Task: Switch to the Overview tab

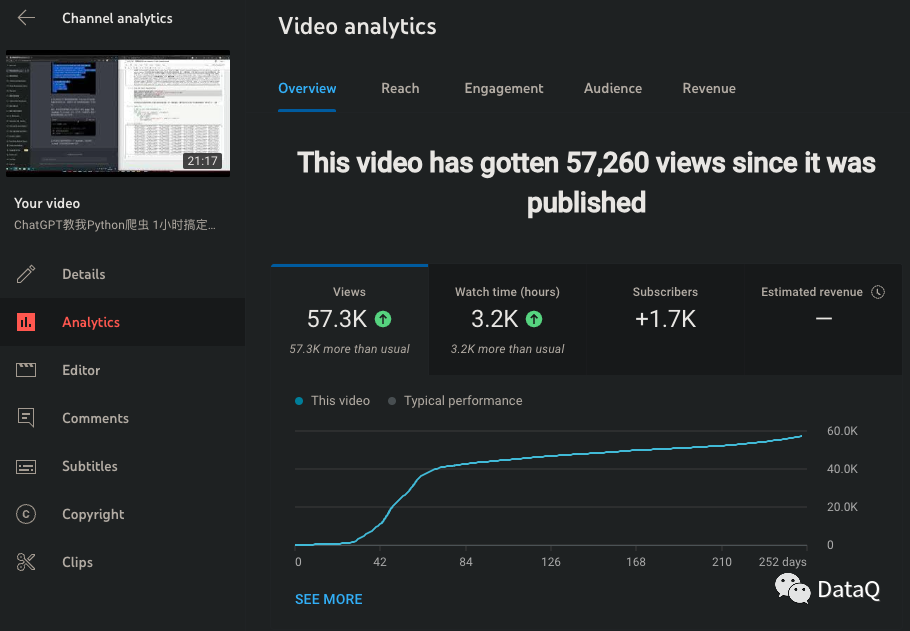Action: coord(307,88)
